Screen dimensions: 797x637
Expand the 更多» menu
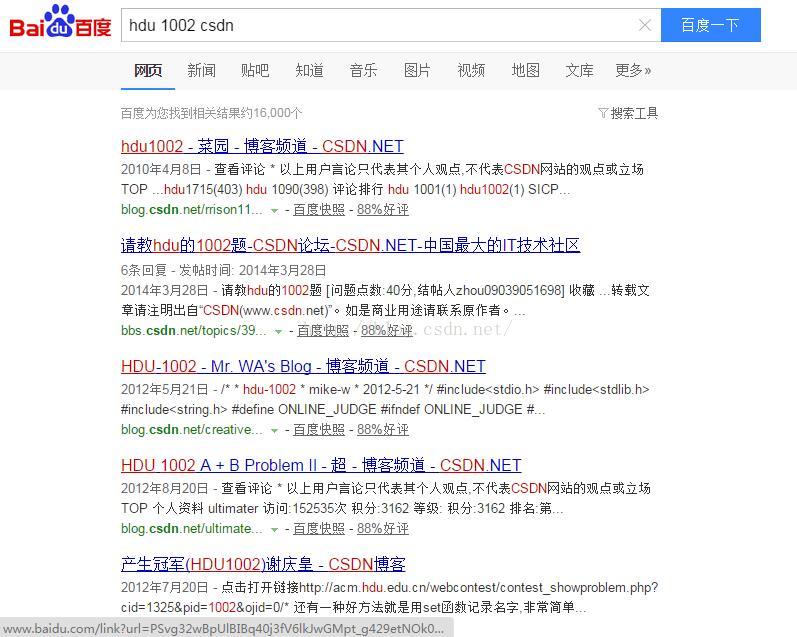633,70
